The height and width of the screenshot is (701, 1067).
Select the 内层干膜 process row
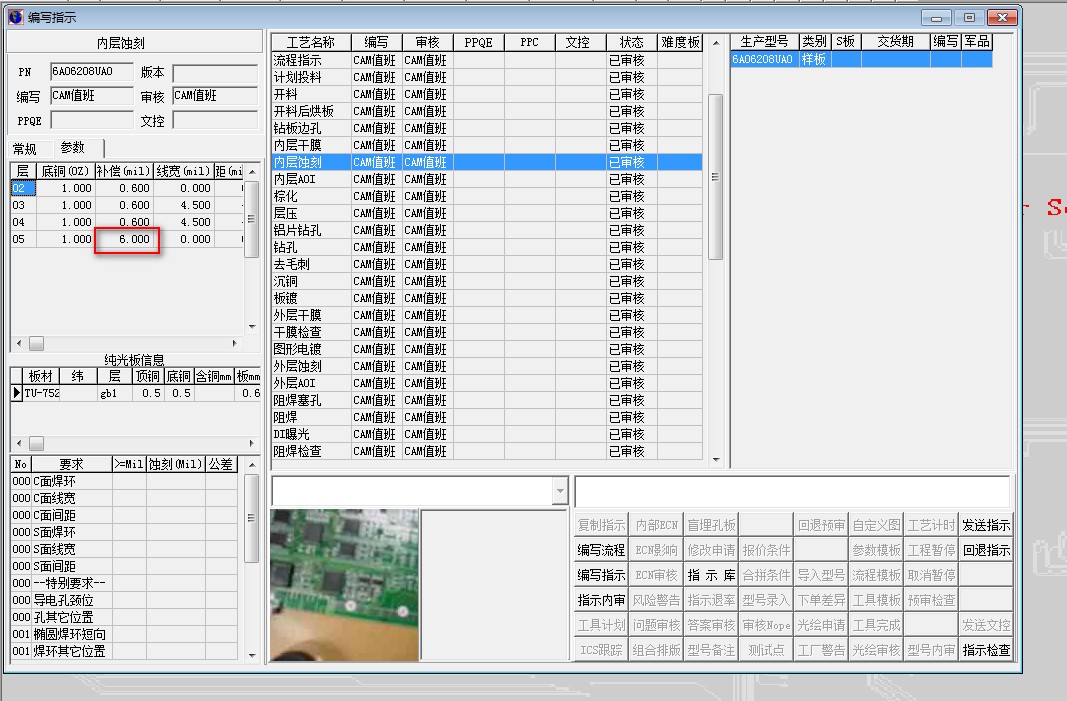click(487, 145)
